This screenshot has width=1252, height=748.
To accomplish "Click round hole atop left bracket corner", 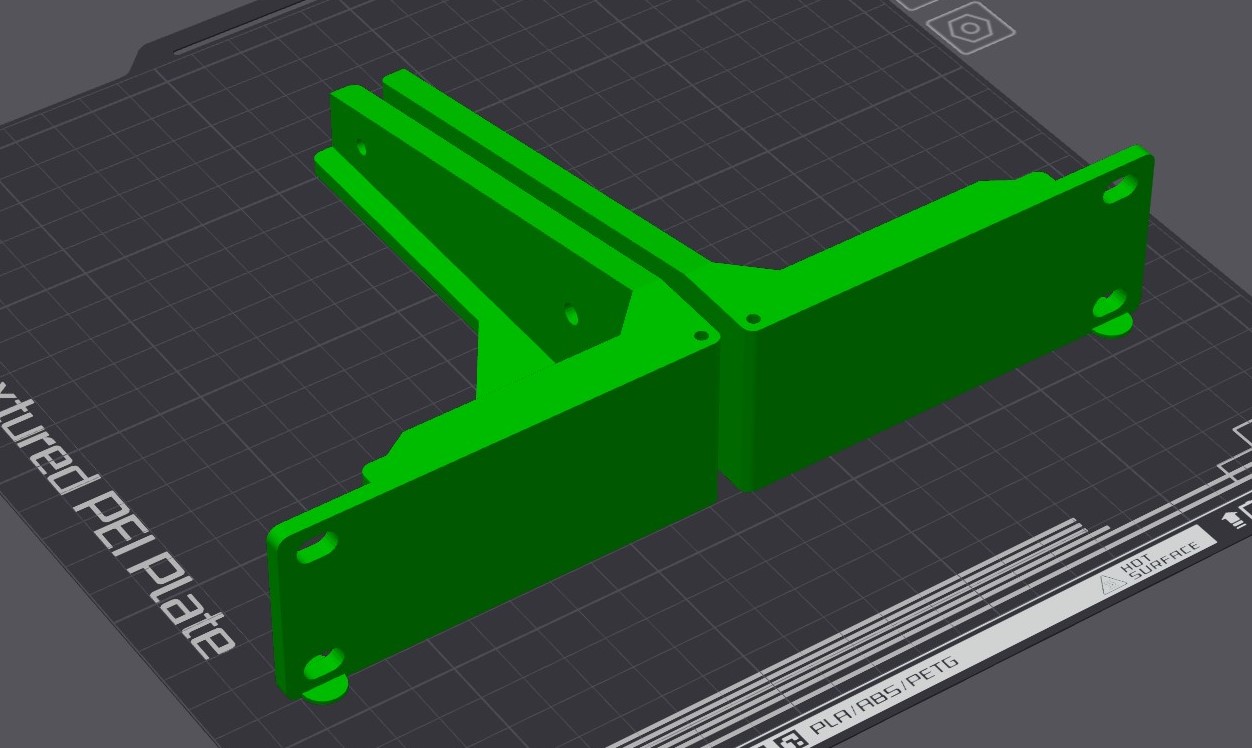I will 701,336.
